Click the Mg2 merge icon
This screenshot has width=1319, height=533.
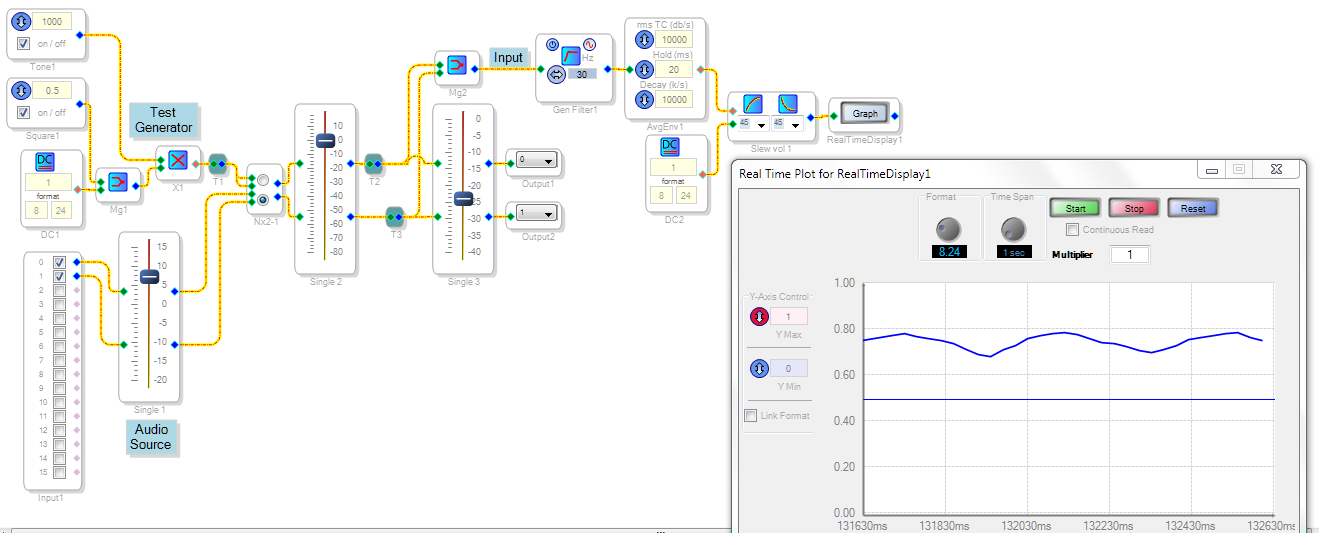click(457, 65)
